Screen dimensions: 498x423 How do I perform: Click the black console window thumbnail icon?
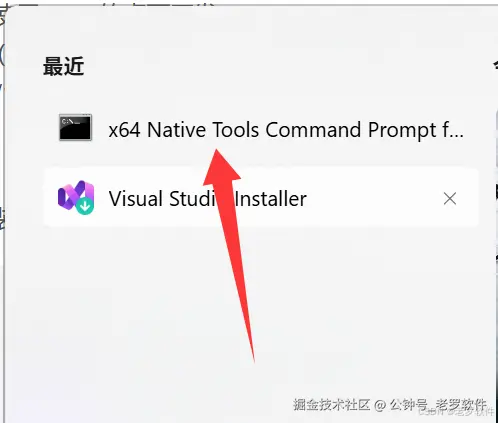[x=75, y=127]
